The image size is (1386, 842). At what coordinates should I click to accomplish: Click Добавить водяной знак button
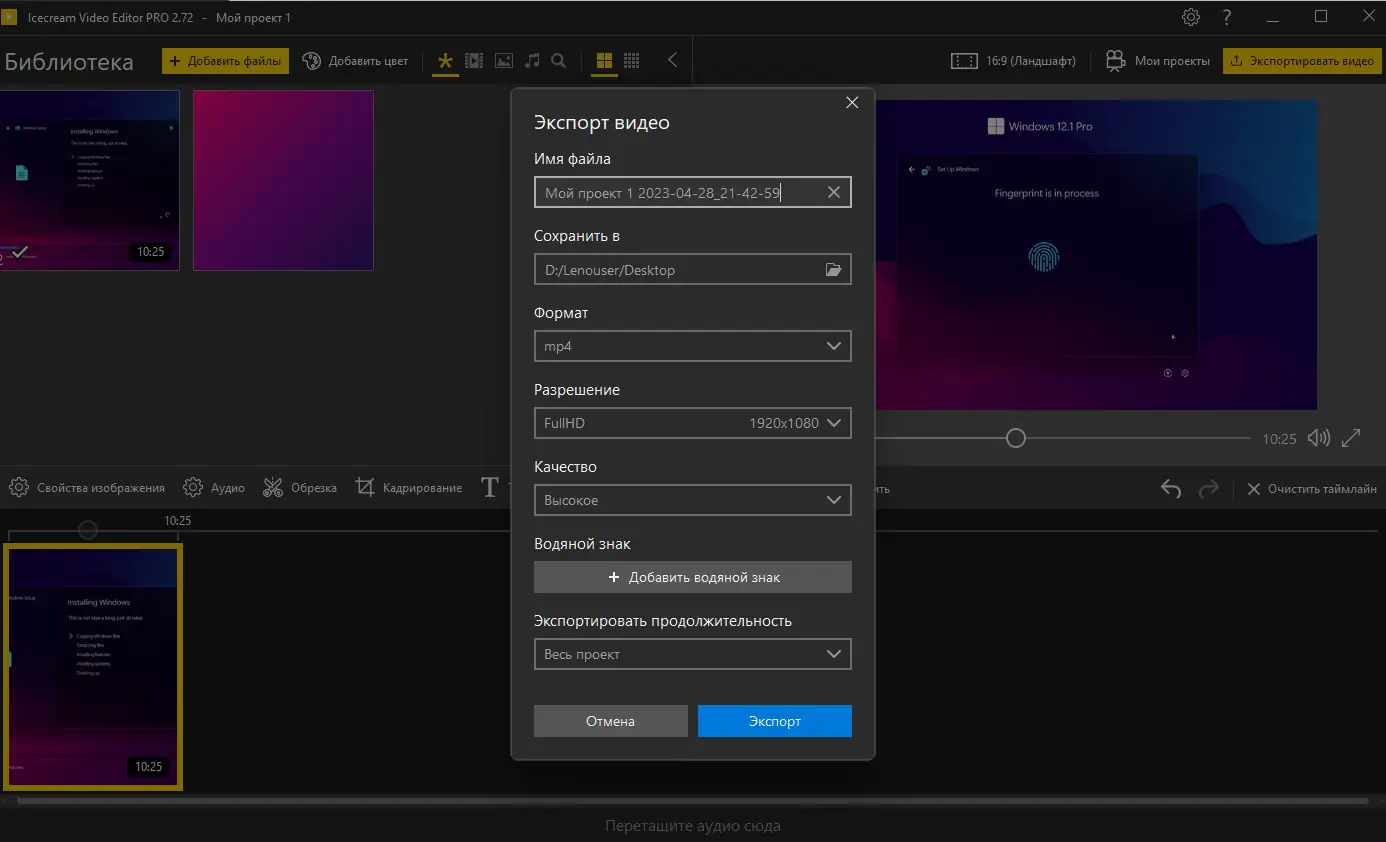[692, 577]
